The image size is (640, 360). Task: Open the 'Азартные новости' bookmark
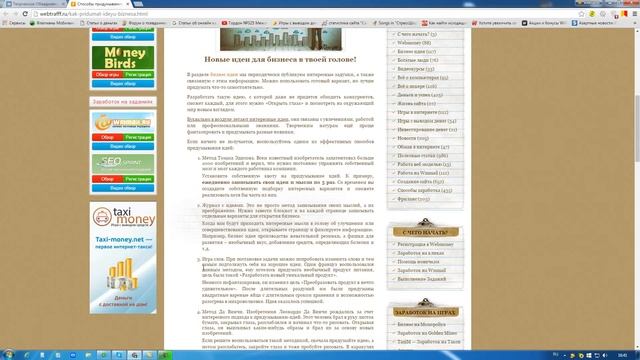point(592,23)
